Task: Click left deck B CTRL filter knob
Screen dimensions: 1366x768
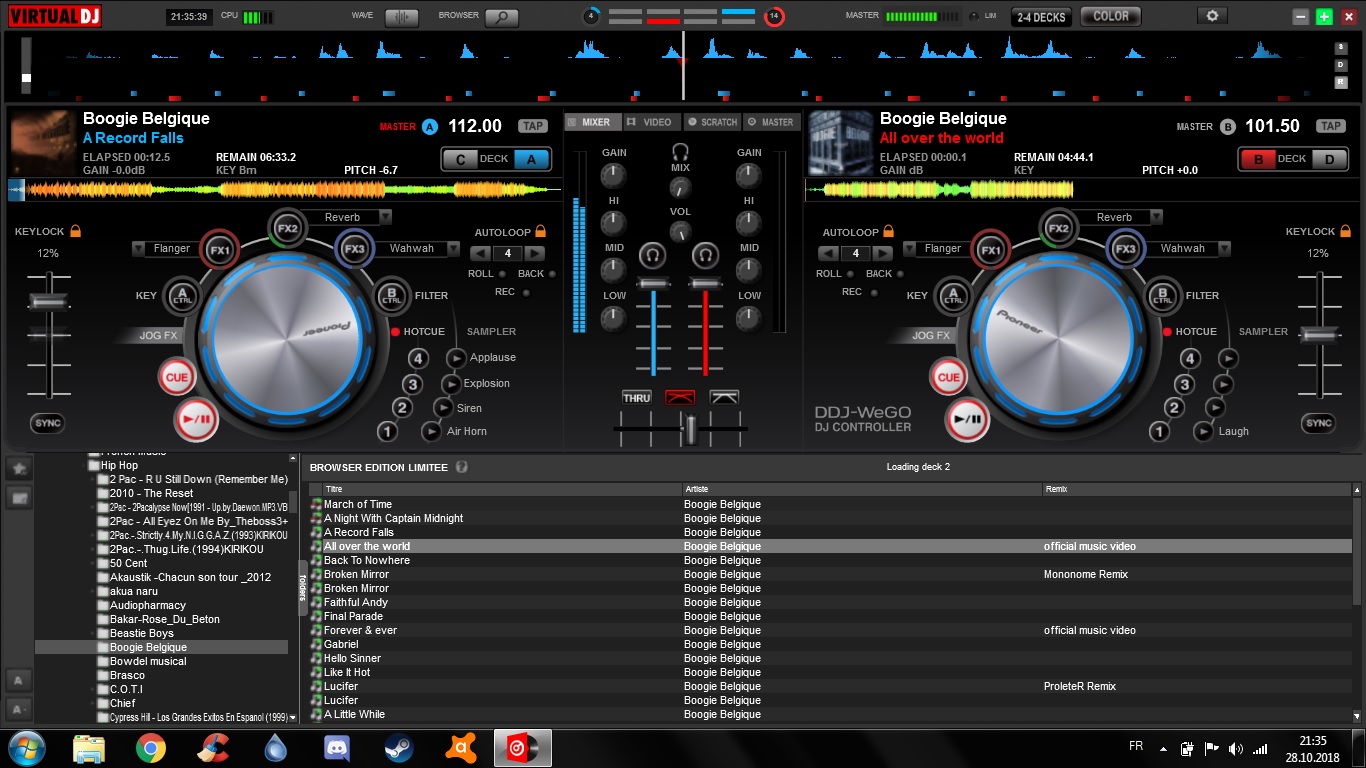Action: pyautogui.click(x=390, y=296)
